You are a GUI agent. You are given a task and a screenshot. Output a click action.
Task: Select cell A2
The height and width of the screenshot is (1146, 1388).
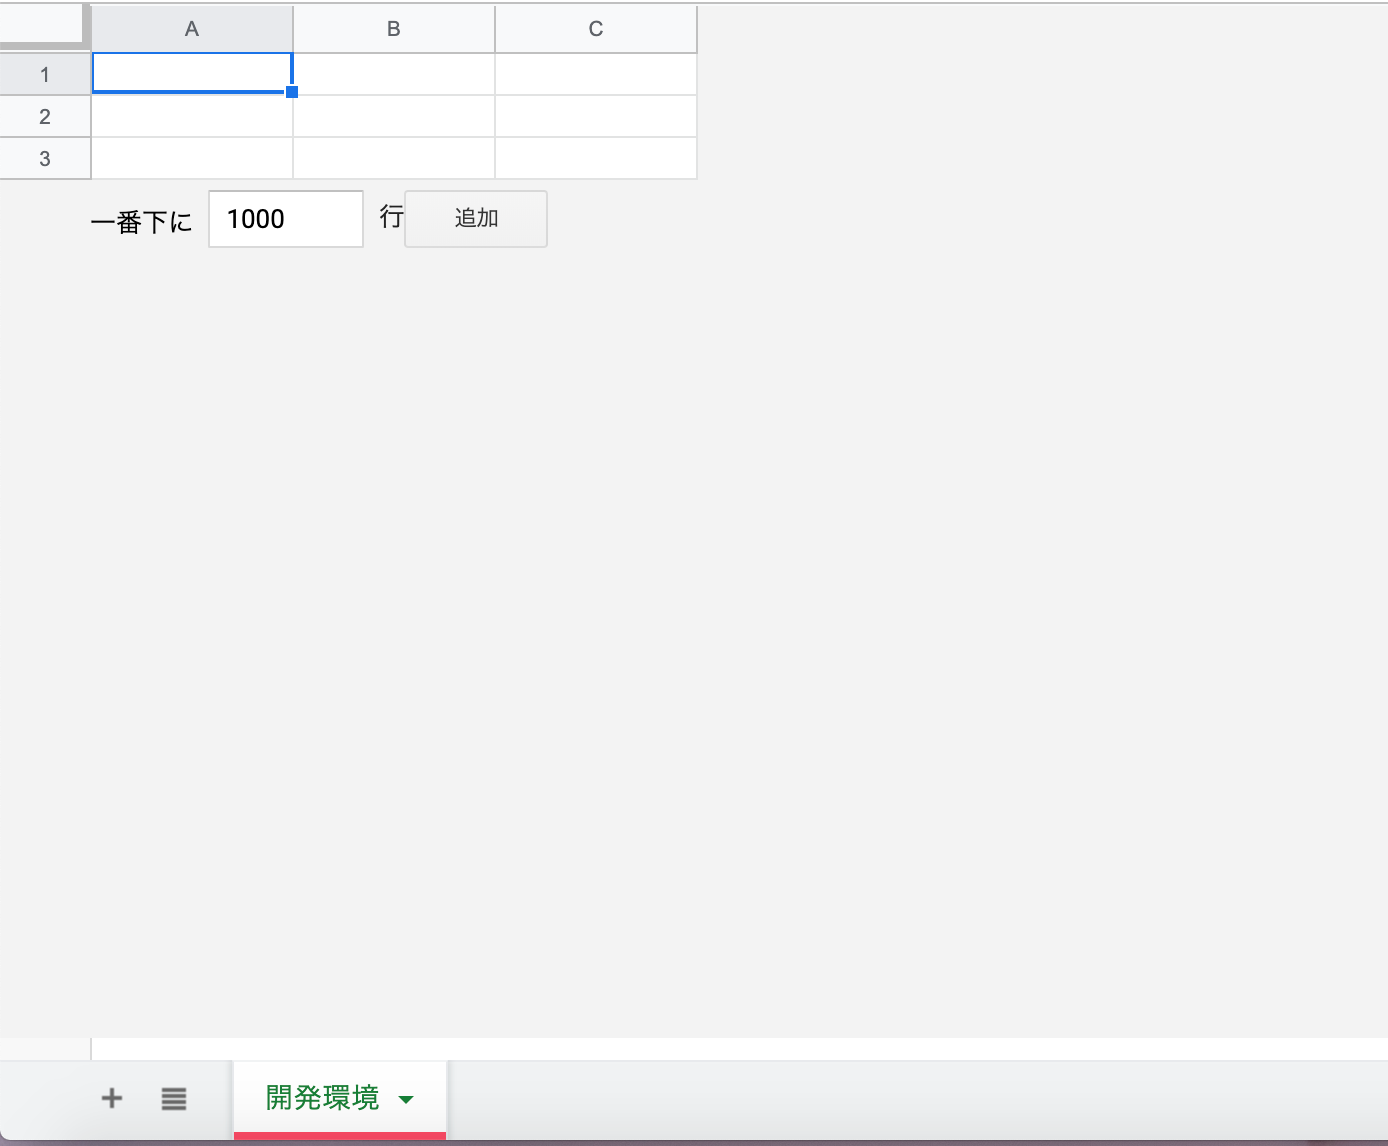coord(192,116)
